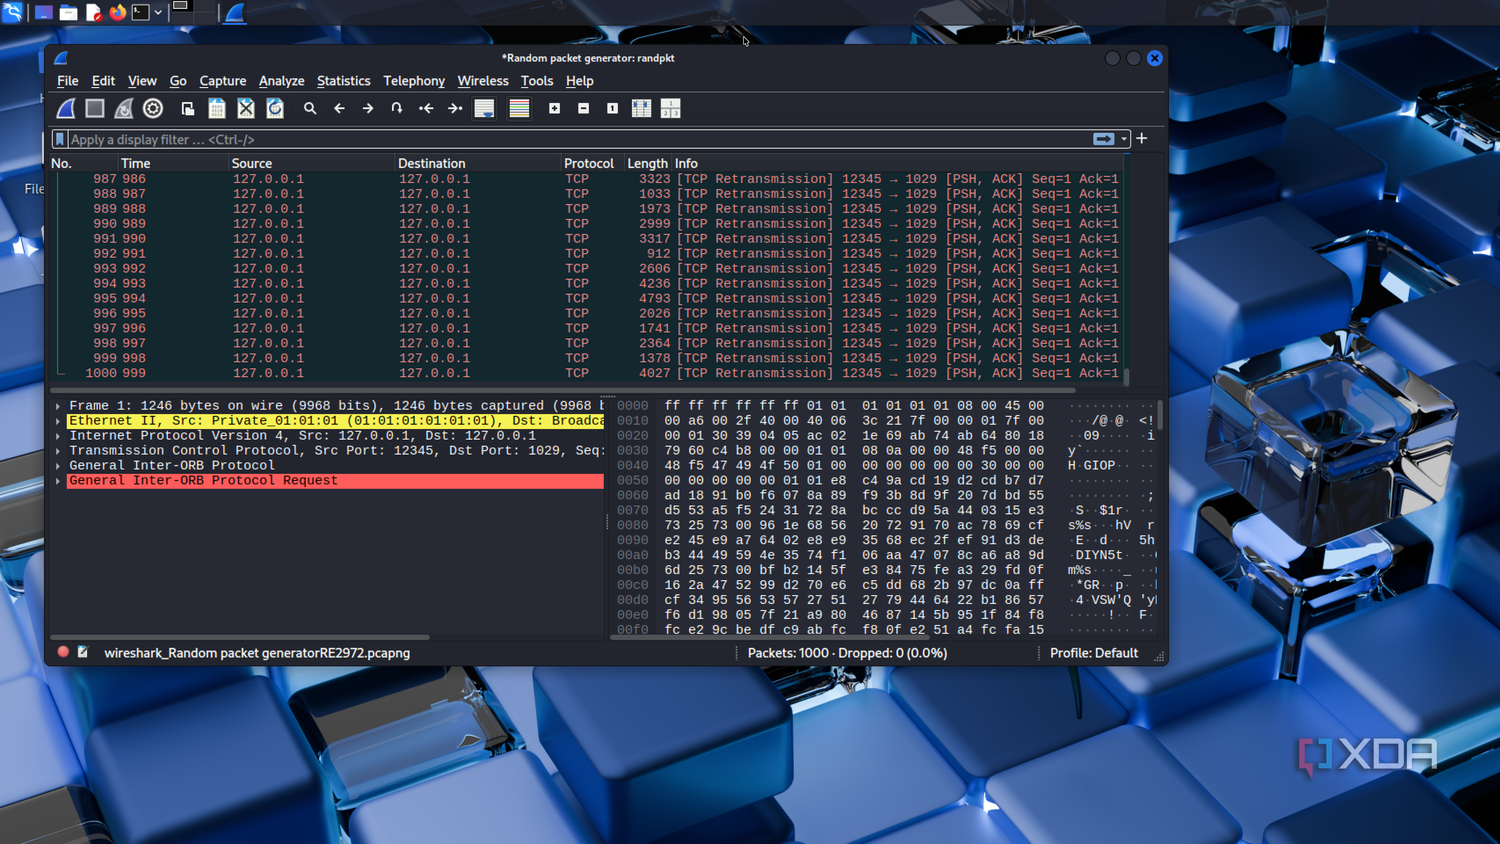Open the Analyze menu

click(281, 81)
